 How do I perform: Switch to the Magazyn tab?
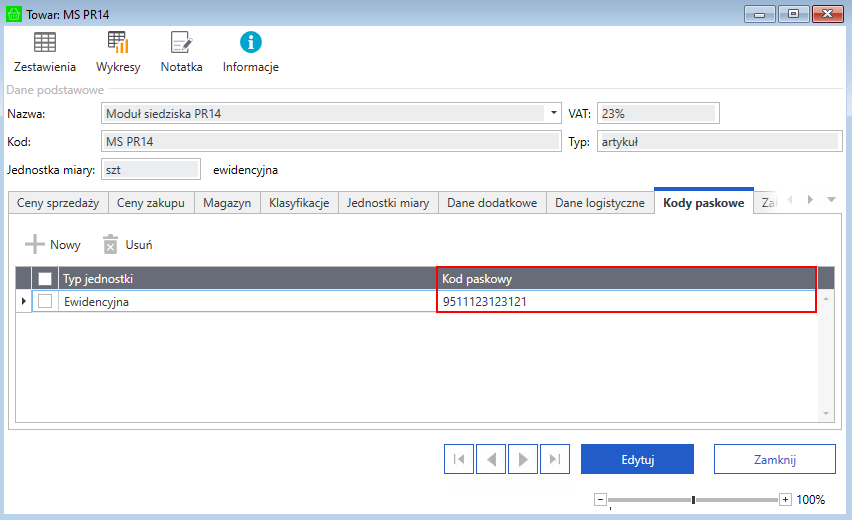click(227, 203)
